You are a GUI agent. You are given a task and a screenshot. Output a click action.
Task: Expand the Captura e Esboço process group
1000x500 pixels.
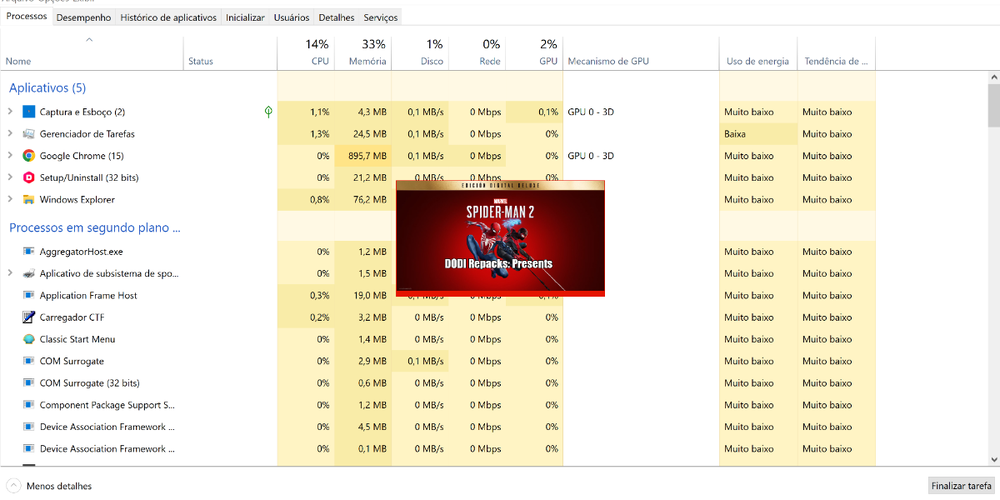coord(10,112)
